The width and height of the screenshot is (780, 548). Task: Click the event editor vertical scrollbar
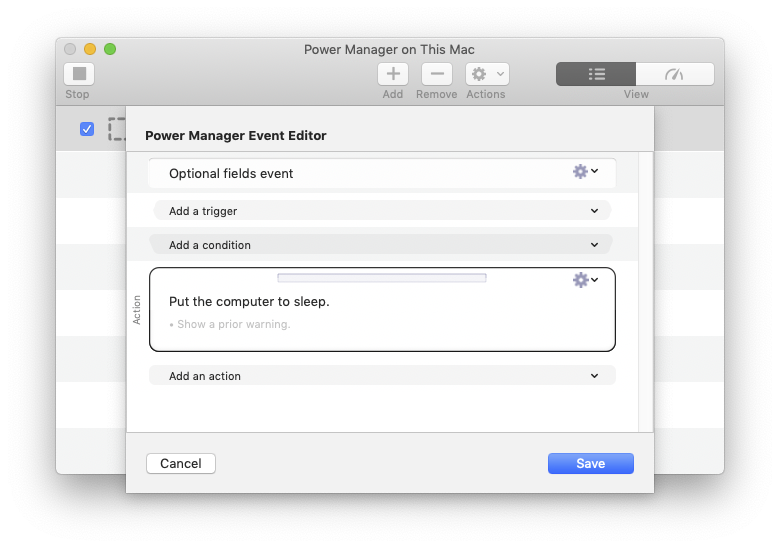pyautogui.click(x=645, y=292)
